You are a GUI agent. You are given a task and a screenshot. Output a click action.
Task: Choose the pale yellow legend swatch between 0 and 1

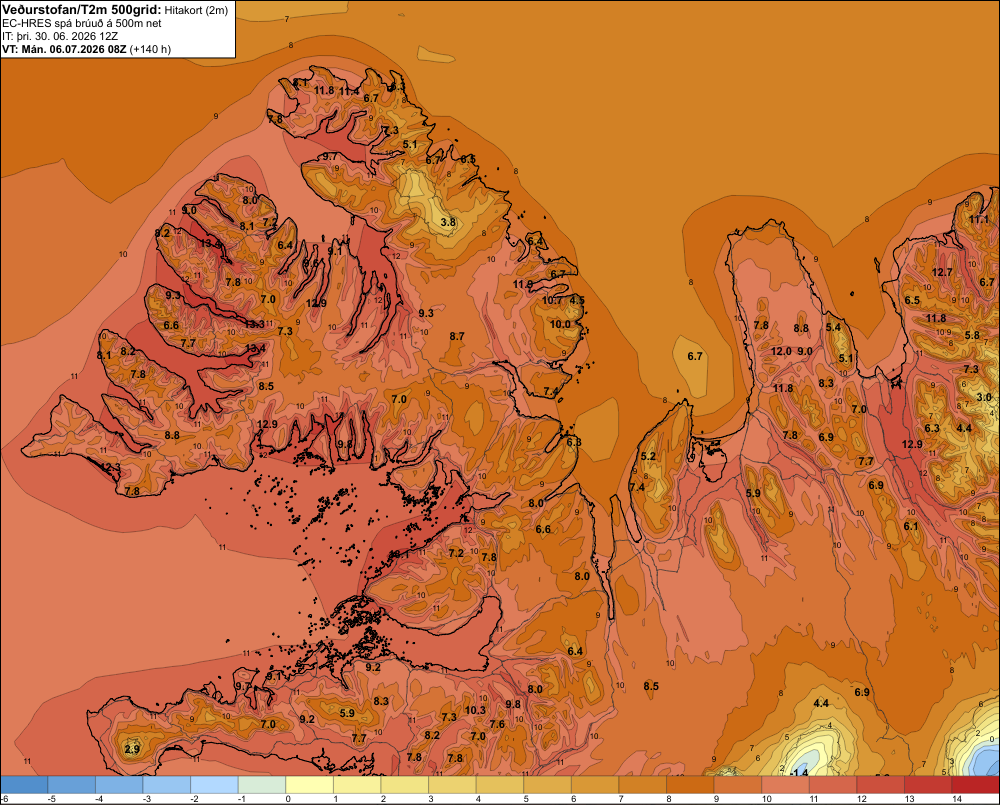point(310,785)
